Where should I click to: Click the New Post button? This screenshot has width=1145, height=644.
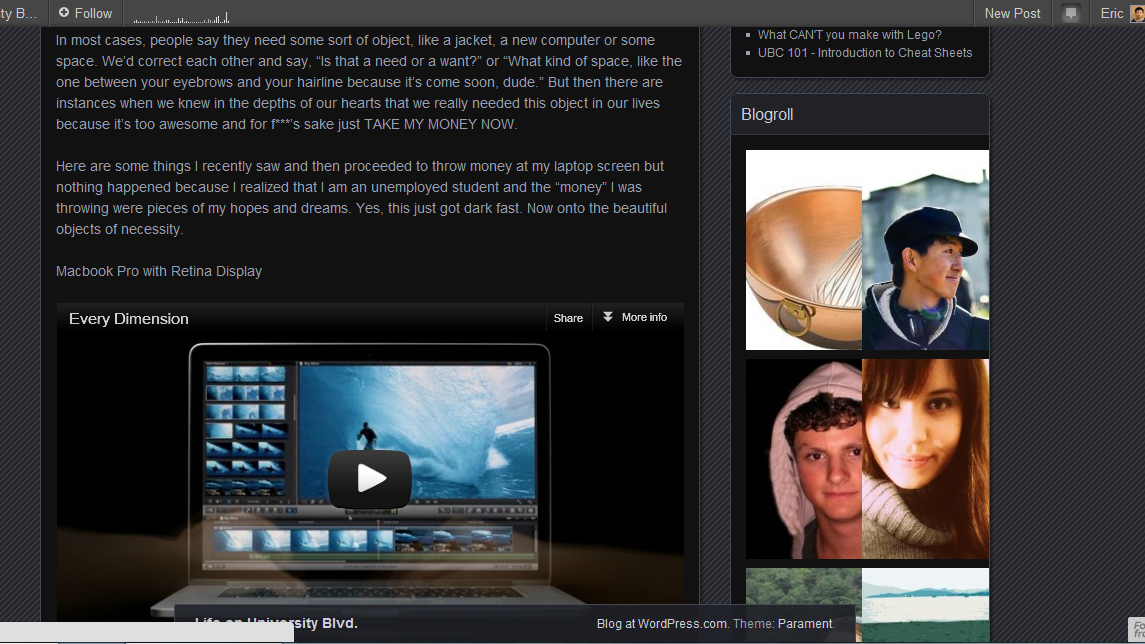[1012, 13]
